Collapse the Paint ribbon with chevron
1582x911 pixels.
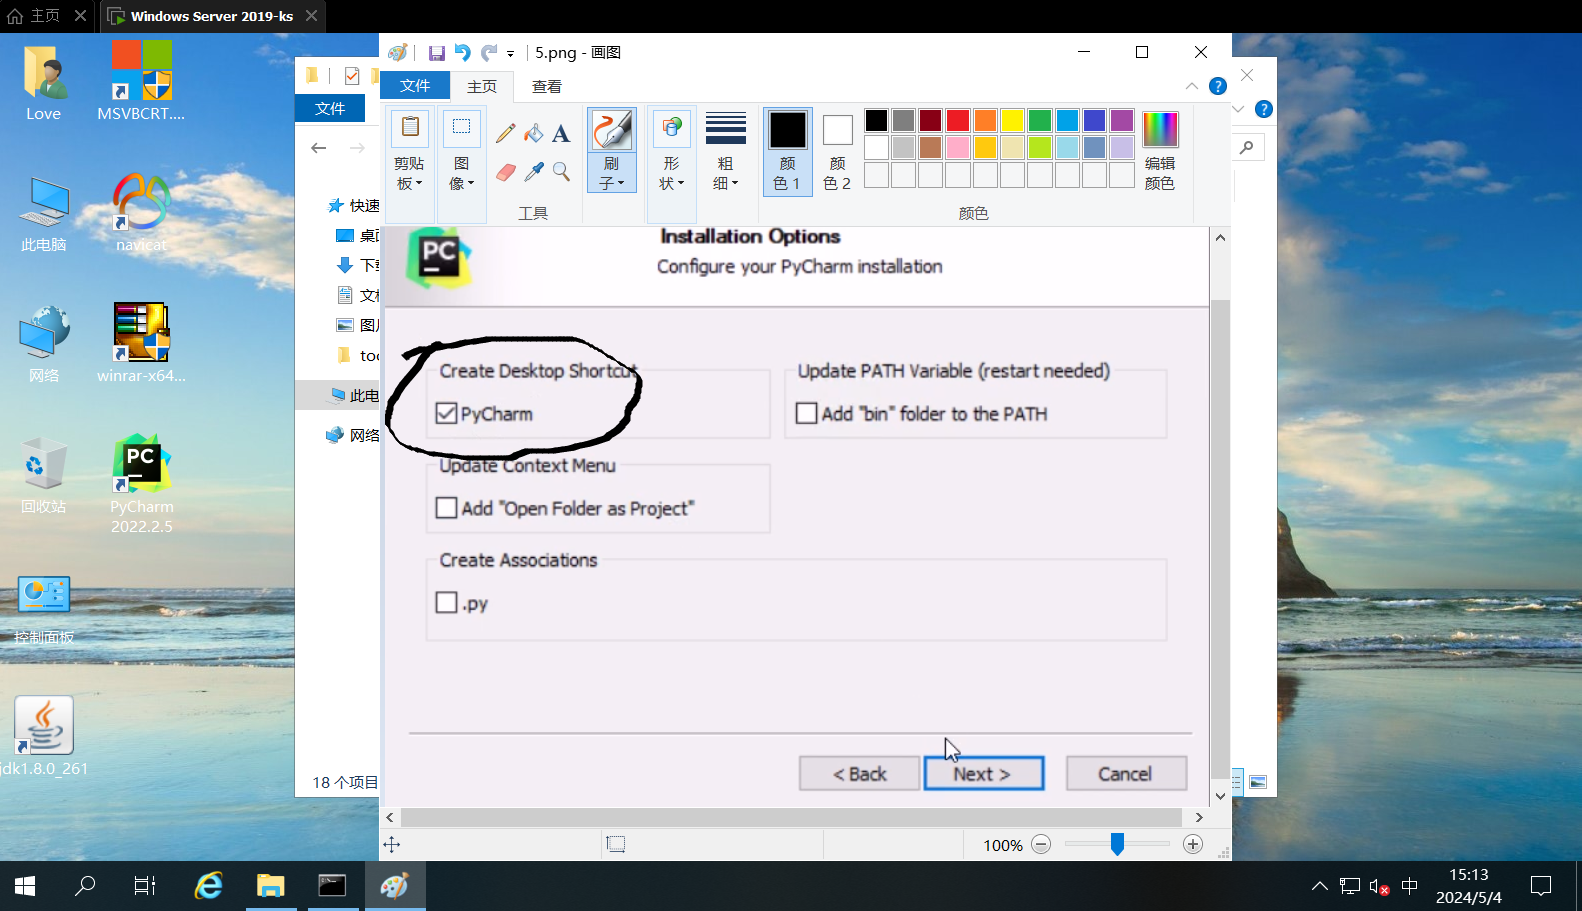click(x=1191, y=86)
